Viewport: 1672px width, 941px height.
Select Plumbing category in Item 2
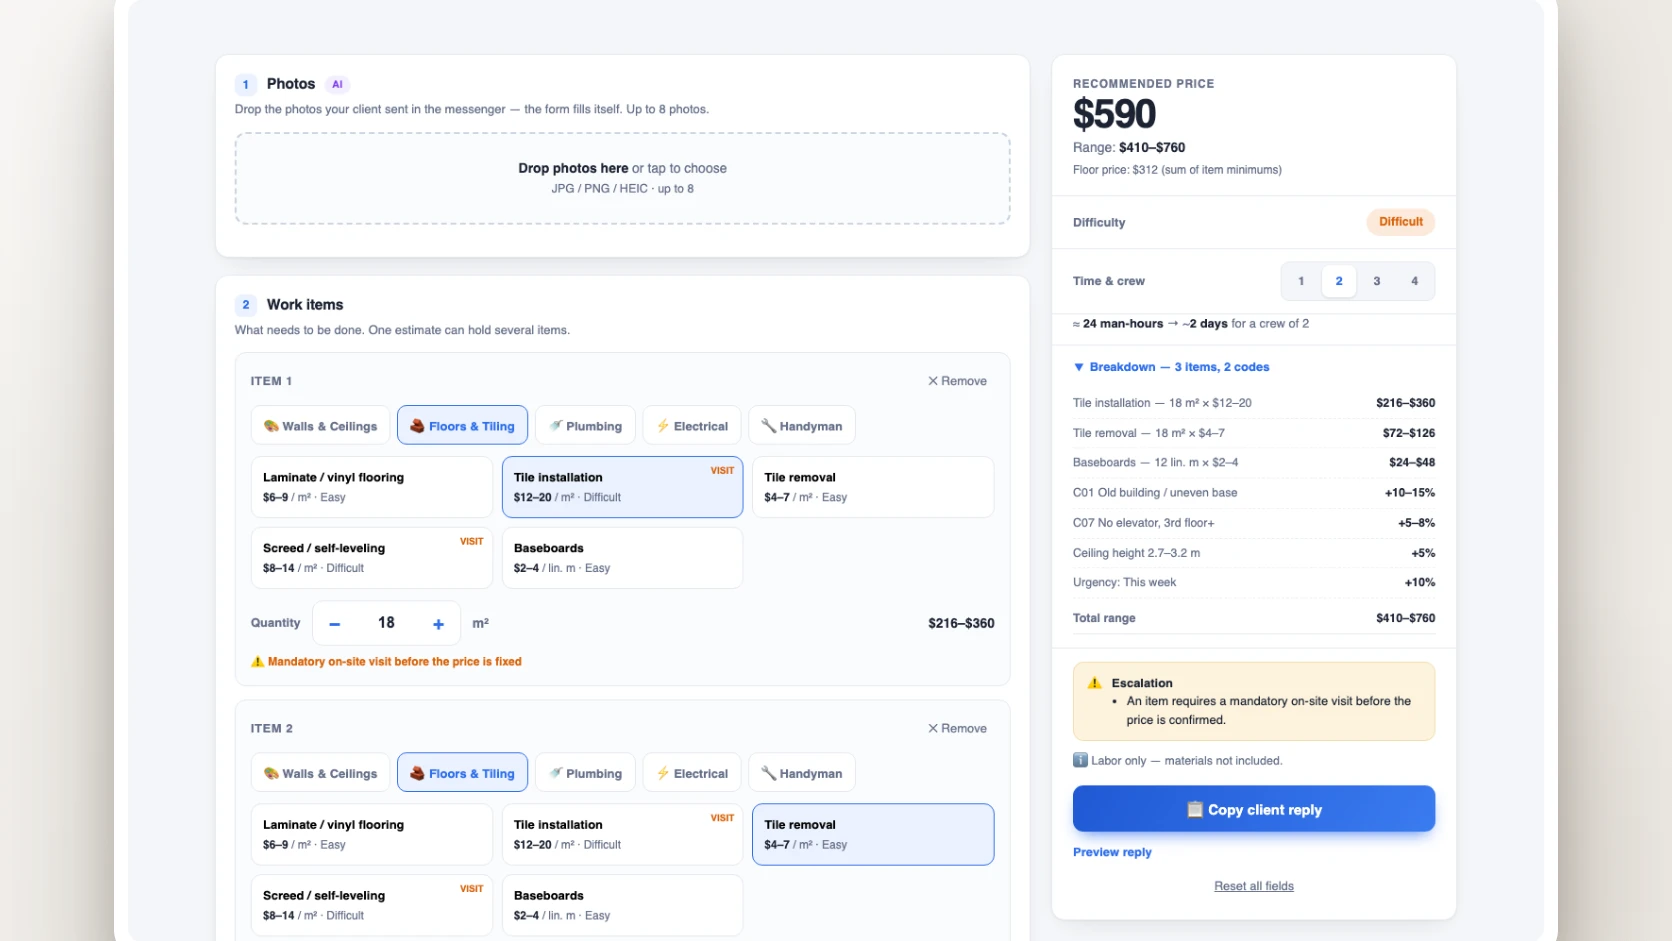(585, 773)
